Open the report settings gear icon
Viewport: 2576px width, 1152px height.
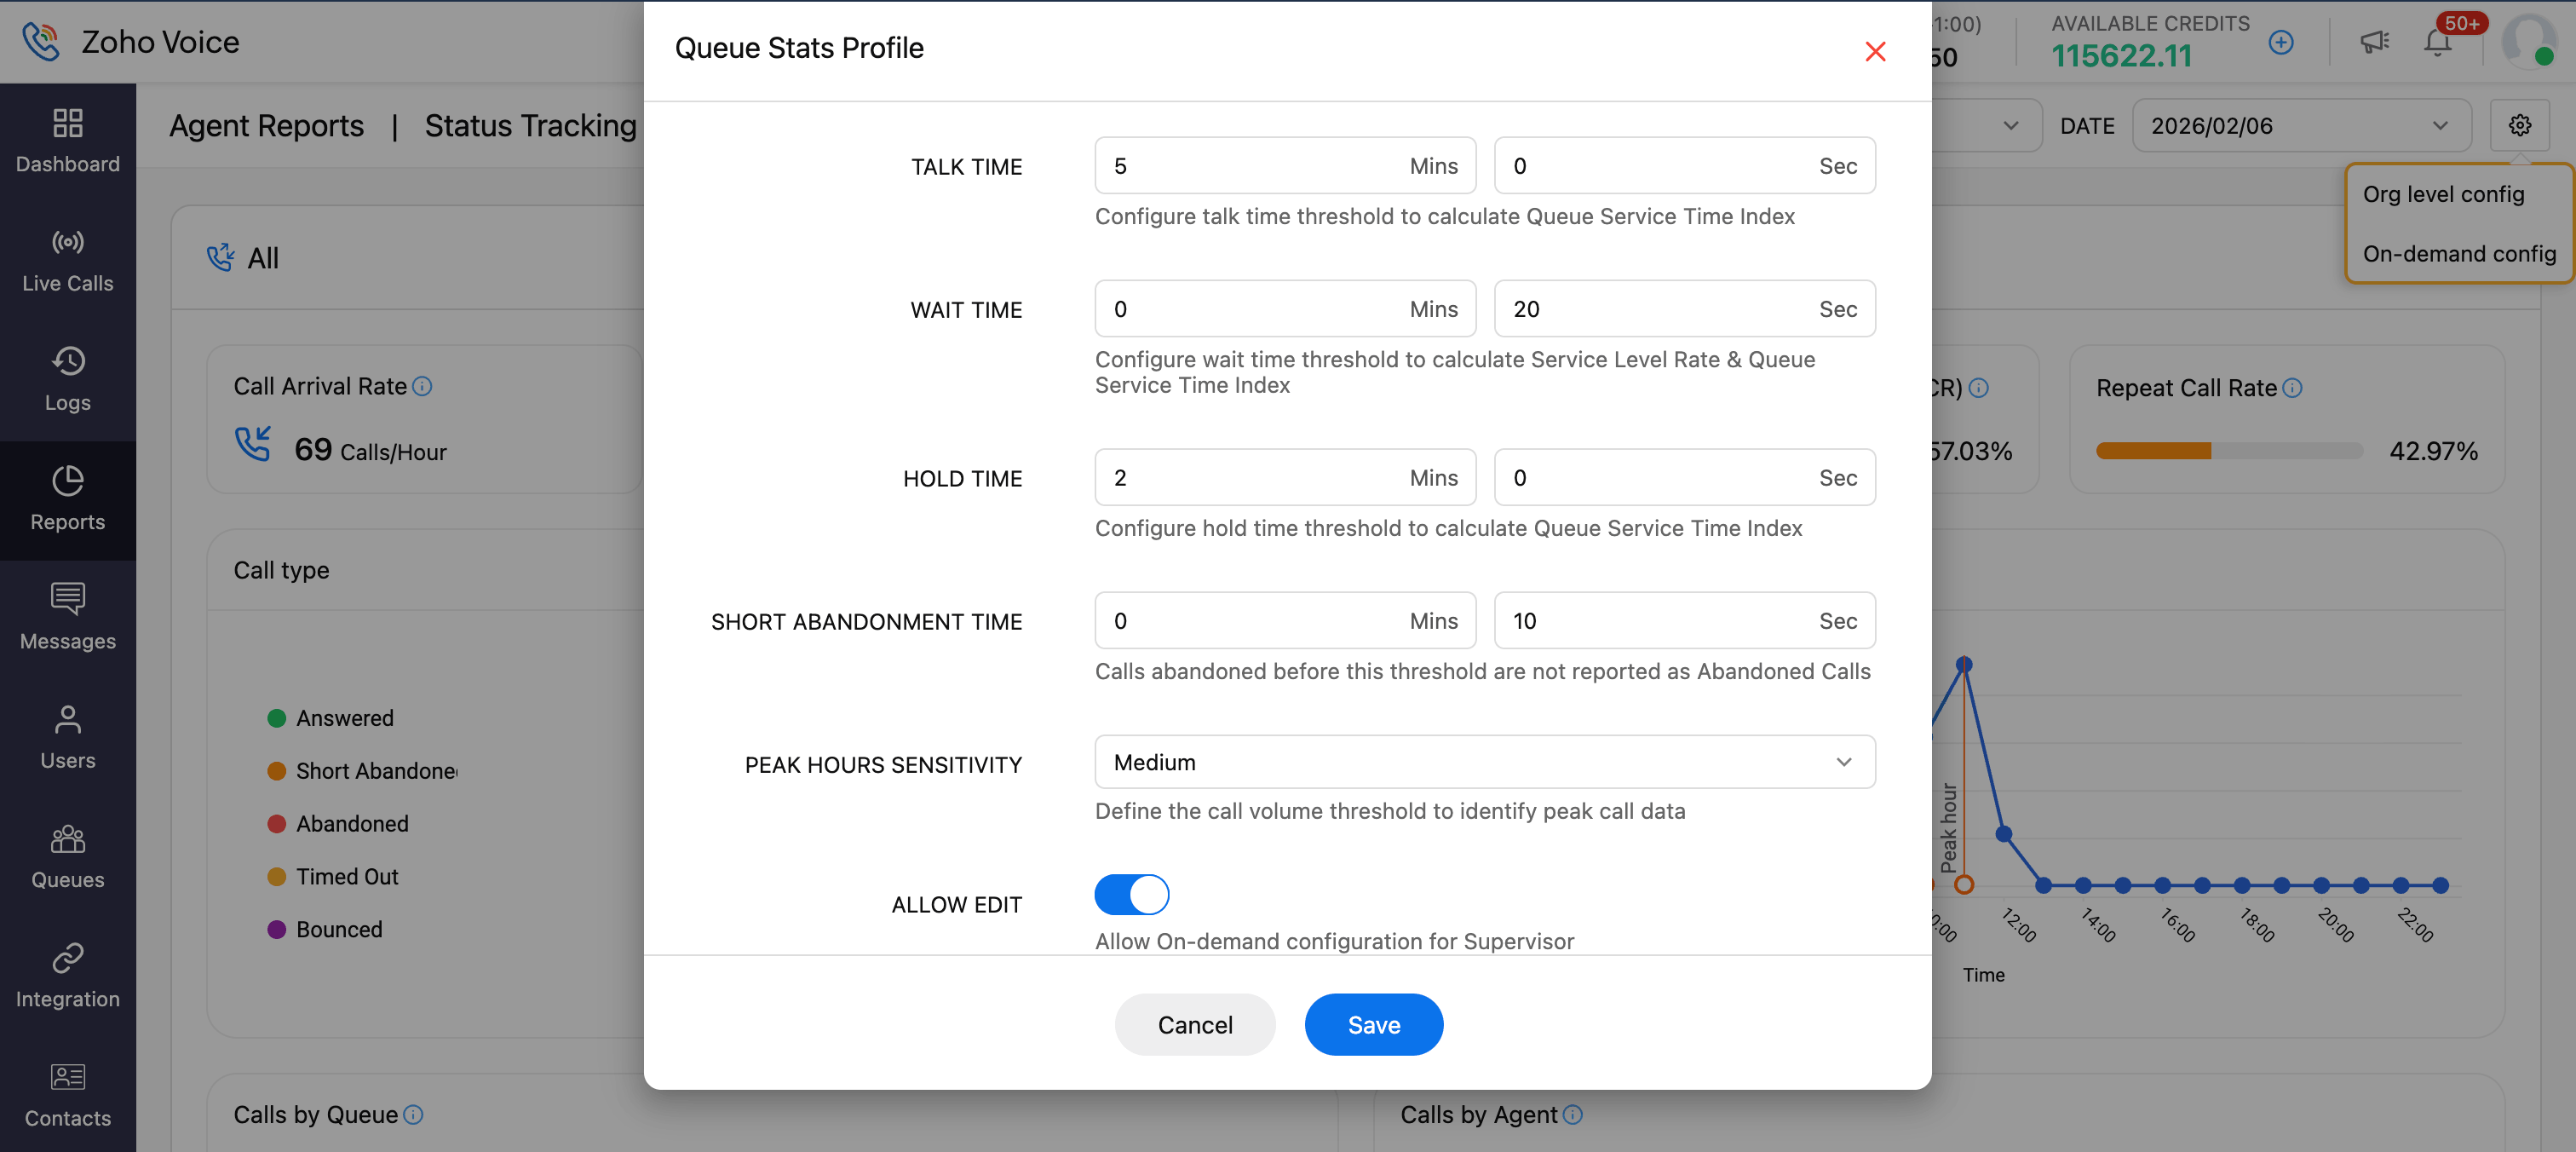click(2519, 125)
